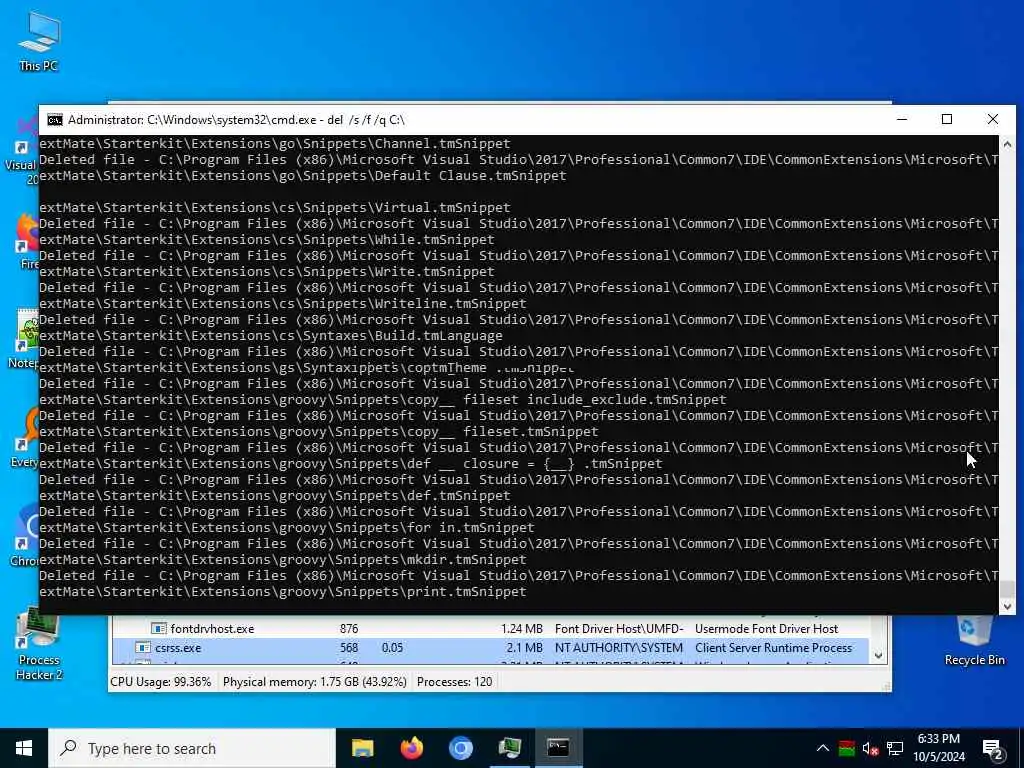Minimize the cmd.exe window
1024x768 pixels.
click(902, 120)
